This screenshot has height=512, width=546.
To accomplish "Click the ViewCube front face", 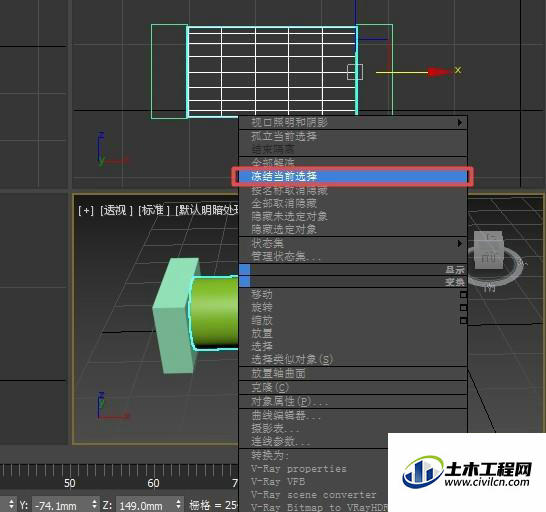I will pos(488,257).
